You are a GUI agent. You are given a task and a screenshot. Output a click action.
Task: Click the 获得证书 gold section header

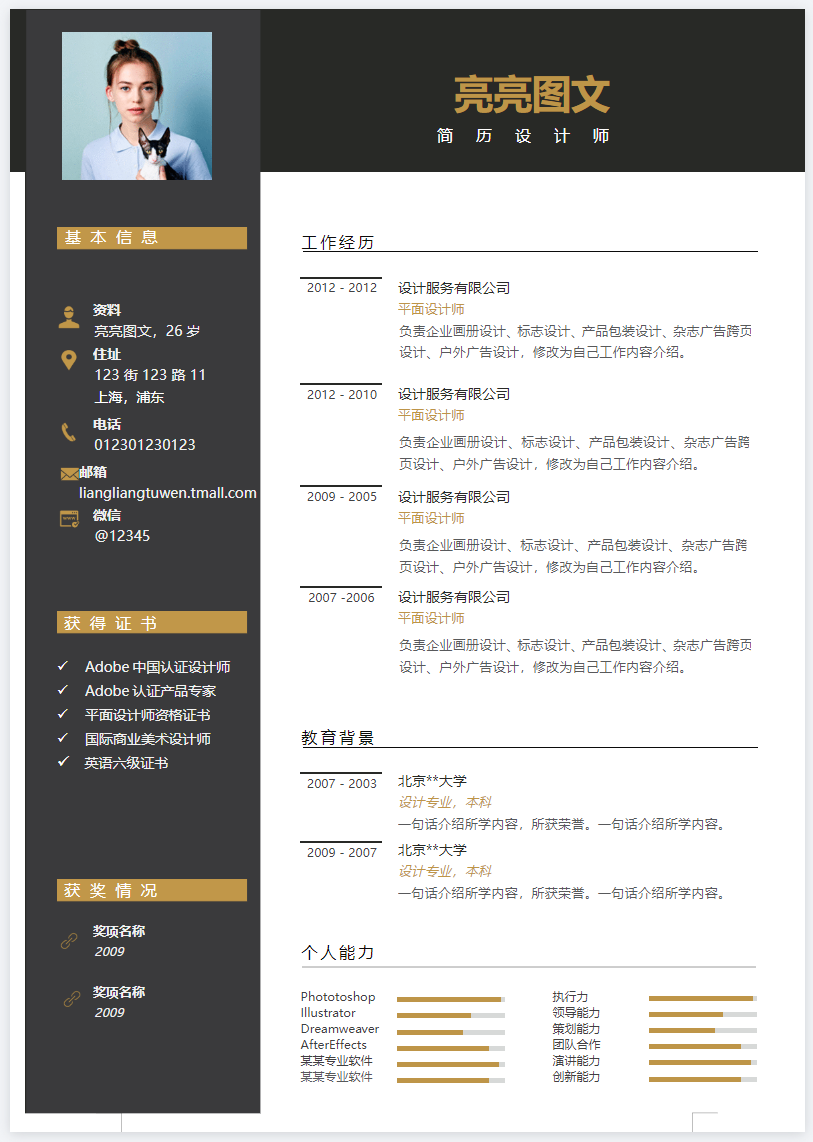(152, 623)
